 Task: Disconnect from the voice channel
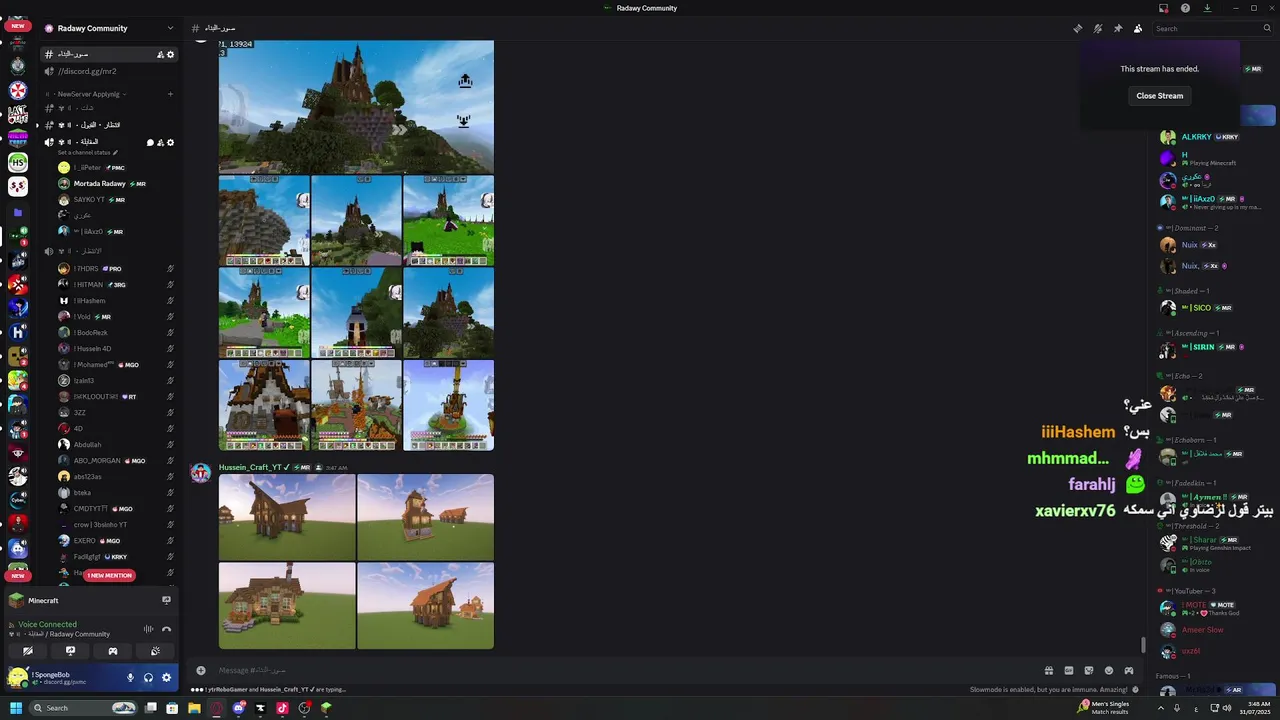(167, 629)
